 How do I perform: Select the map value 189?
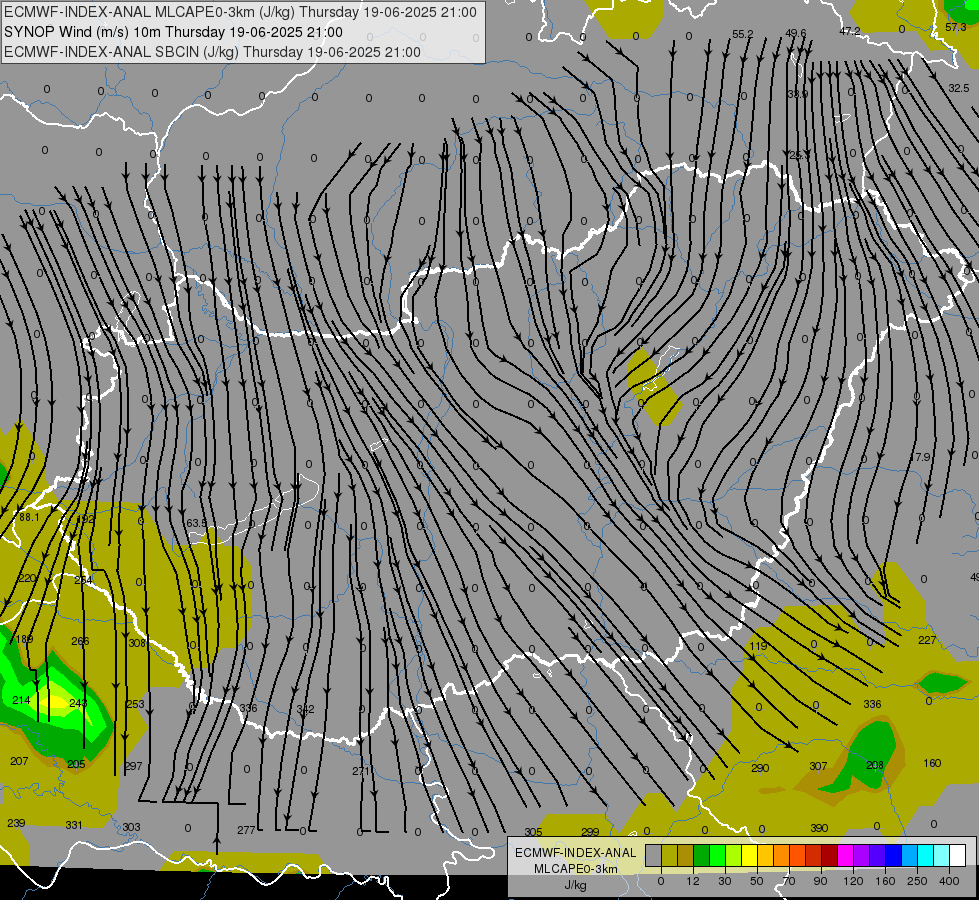pos(24,640)
